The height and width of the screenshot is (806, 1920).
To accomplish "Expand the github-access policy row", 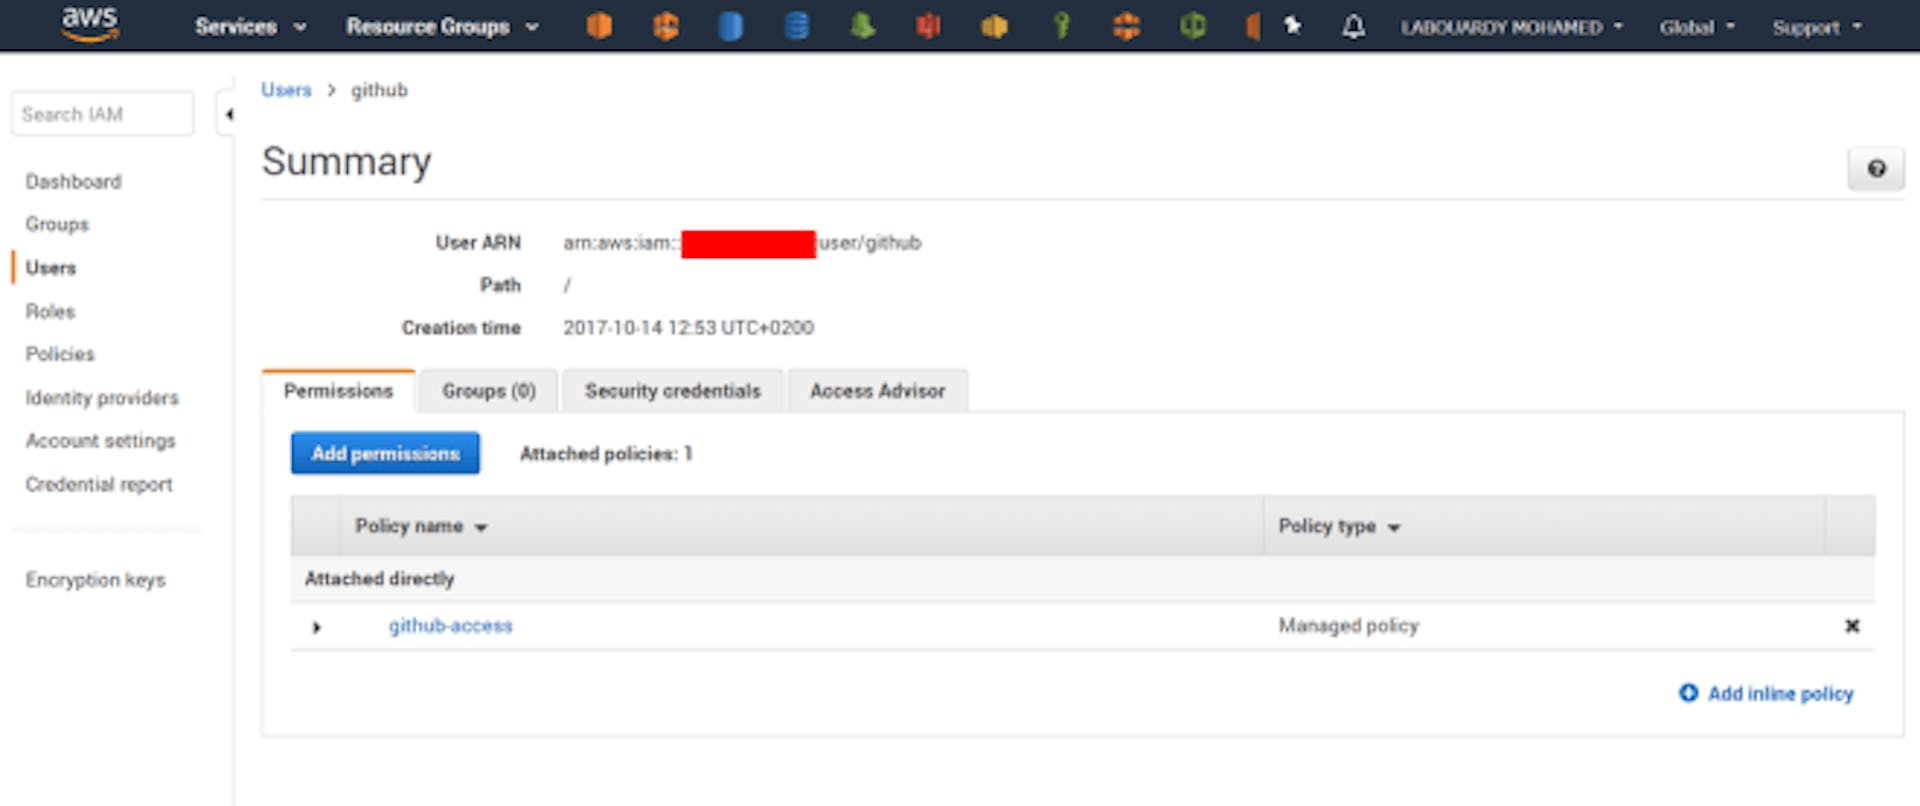I will (316, 627).
